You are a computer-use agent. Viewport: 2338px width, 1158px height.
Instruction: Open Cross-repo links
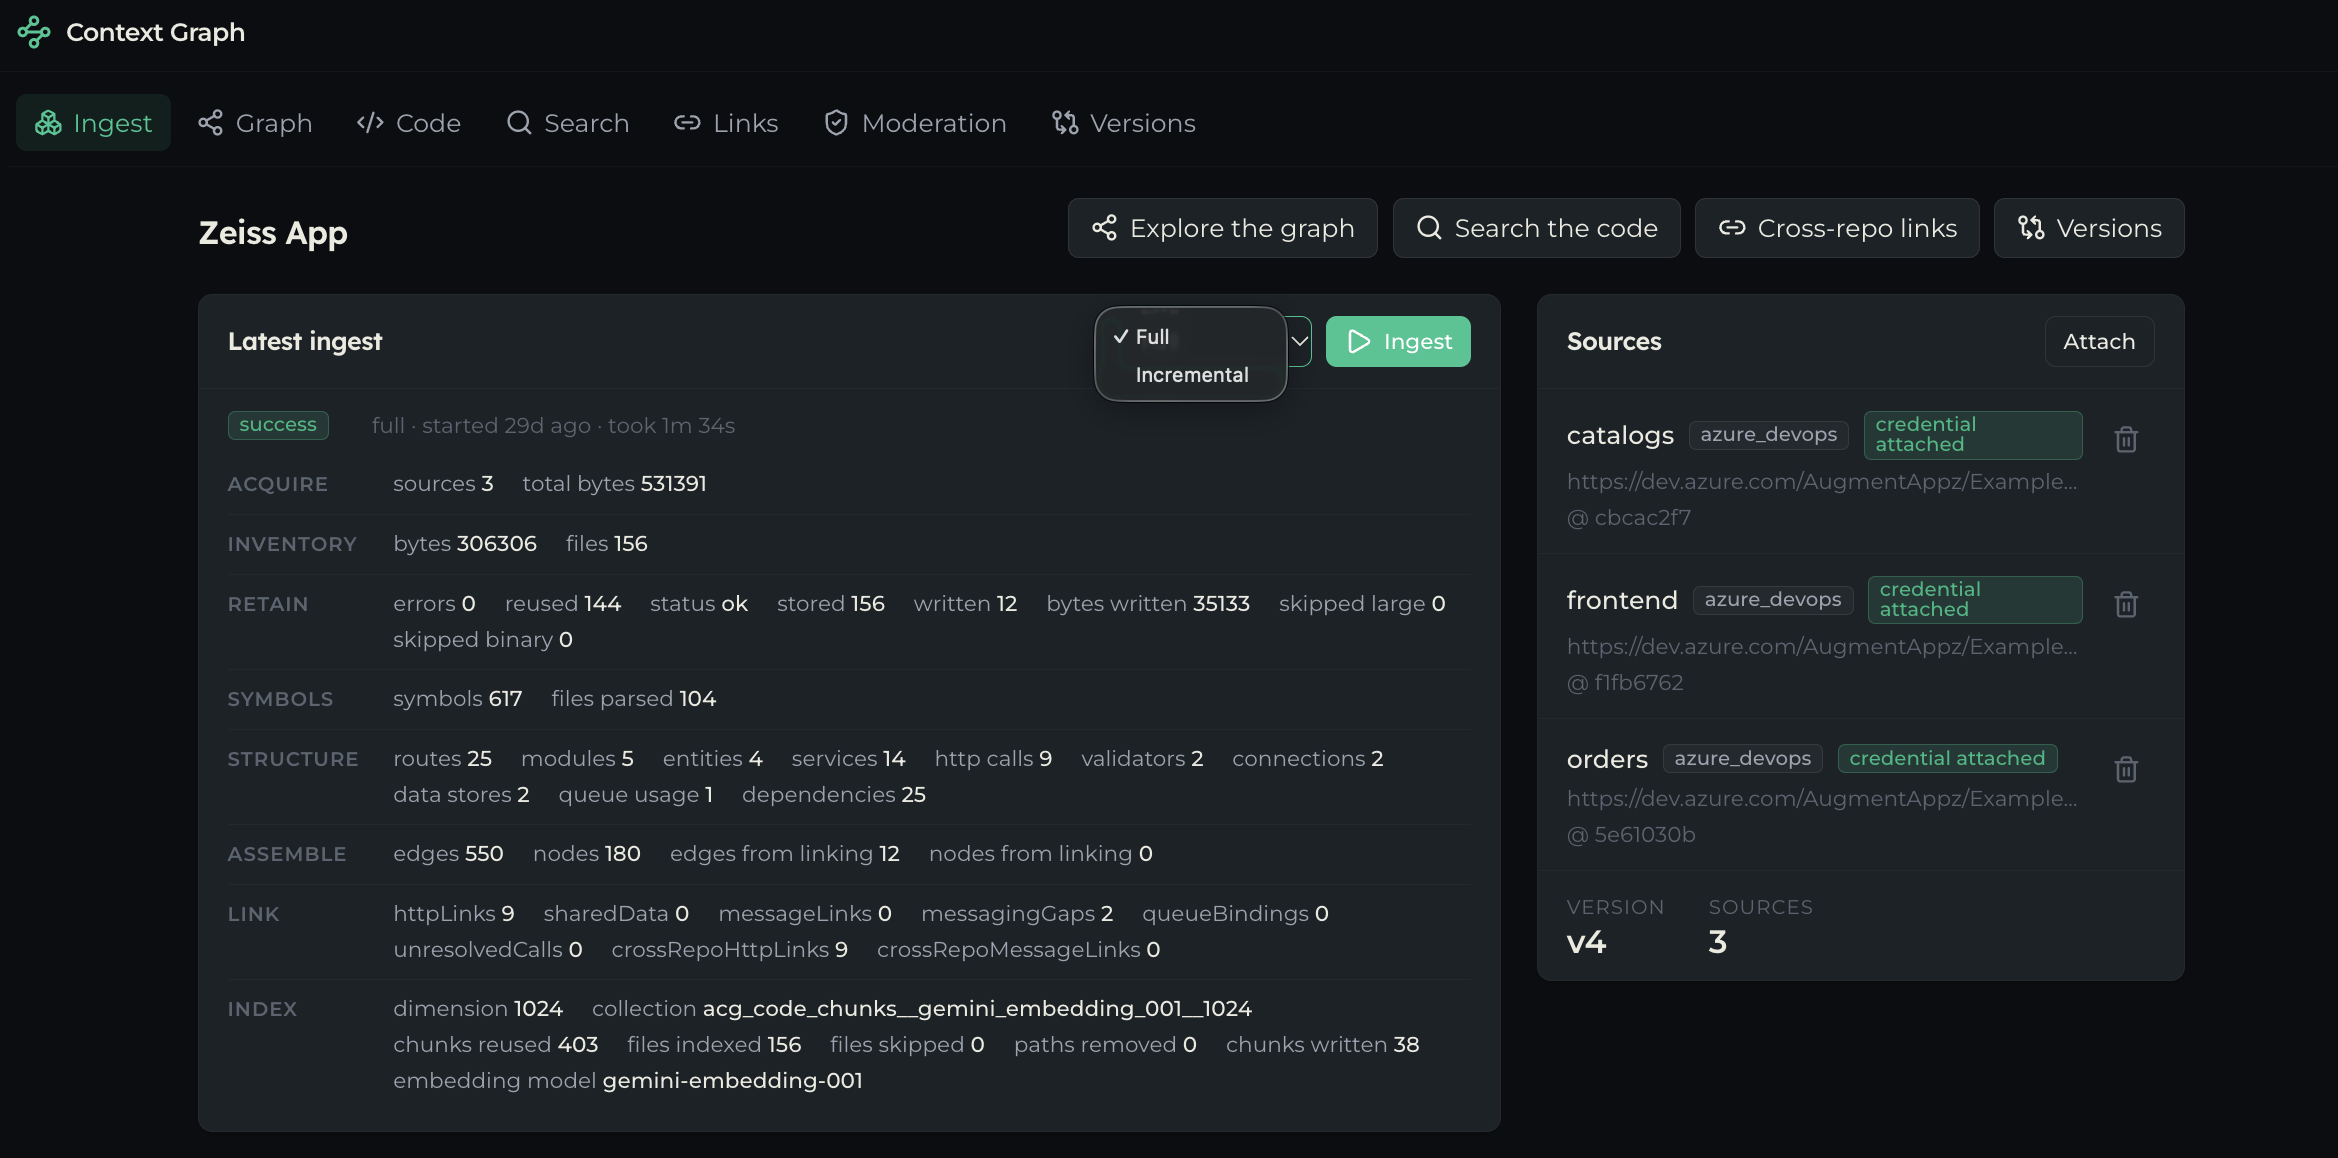point(1837,228)
